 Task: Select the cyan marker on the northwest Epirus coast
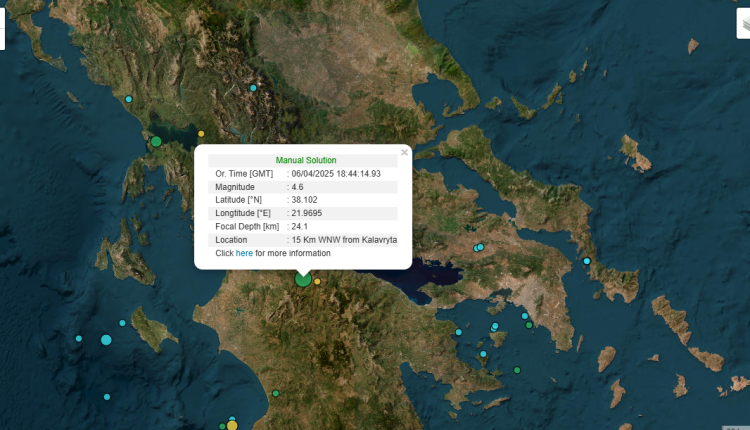(x=129, y=99)
